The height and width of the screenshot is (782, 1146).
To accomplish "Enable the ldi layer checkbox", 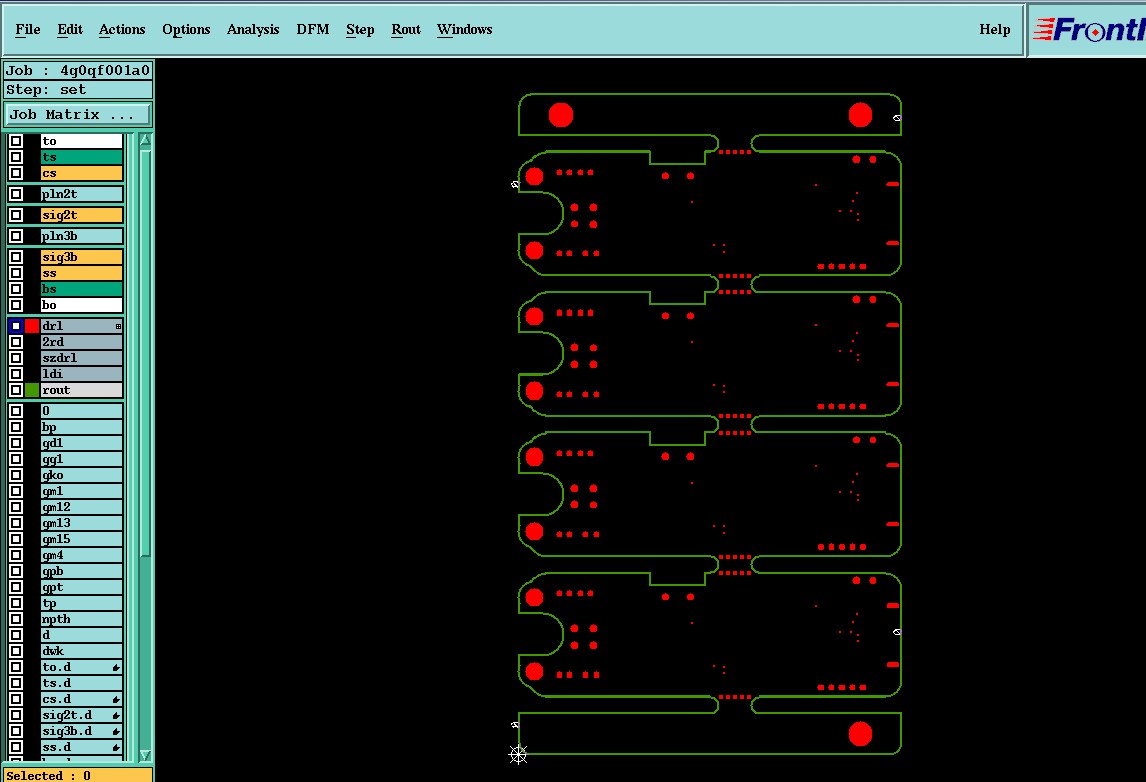I will [16, 374].
